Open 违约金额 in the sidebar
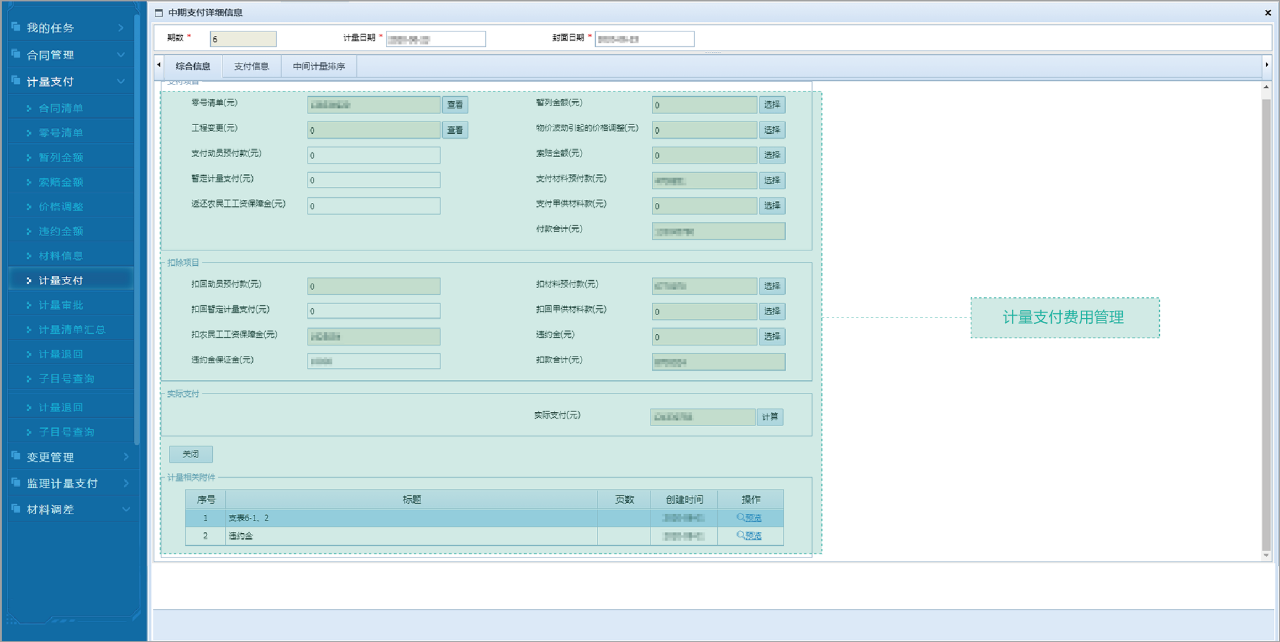 click(60, 231)
